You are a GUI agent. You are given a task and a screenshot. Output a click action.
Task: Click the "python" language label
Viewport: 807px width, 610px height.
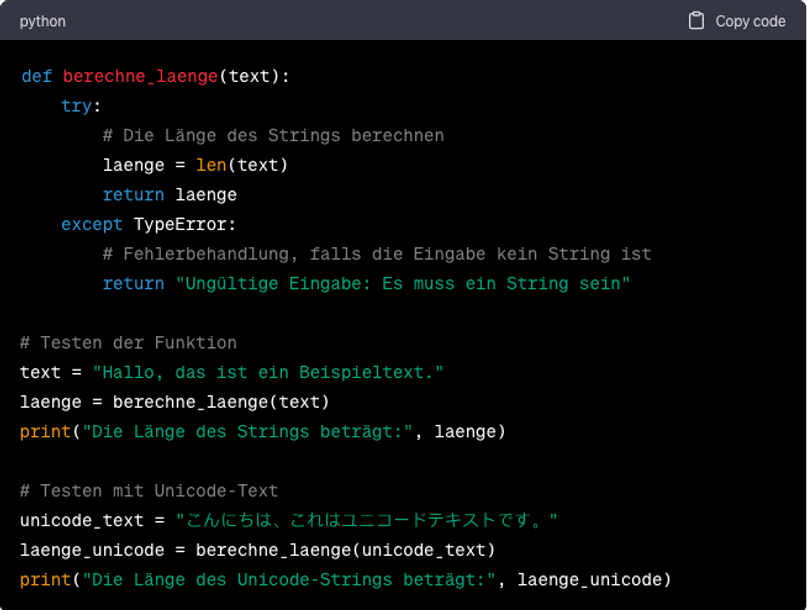point(42,21)
